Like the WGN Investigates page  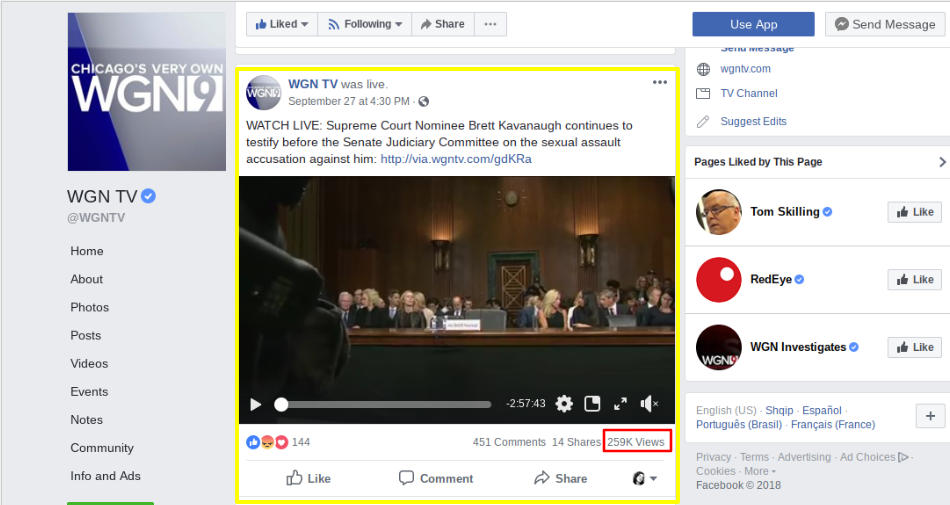pyautogui.click(x=915, y=347)
